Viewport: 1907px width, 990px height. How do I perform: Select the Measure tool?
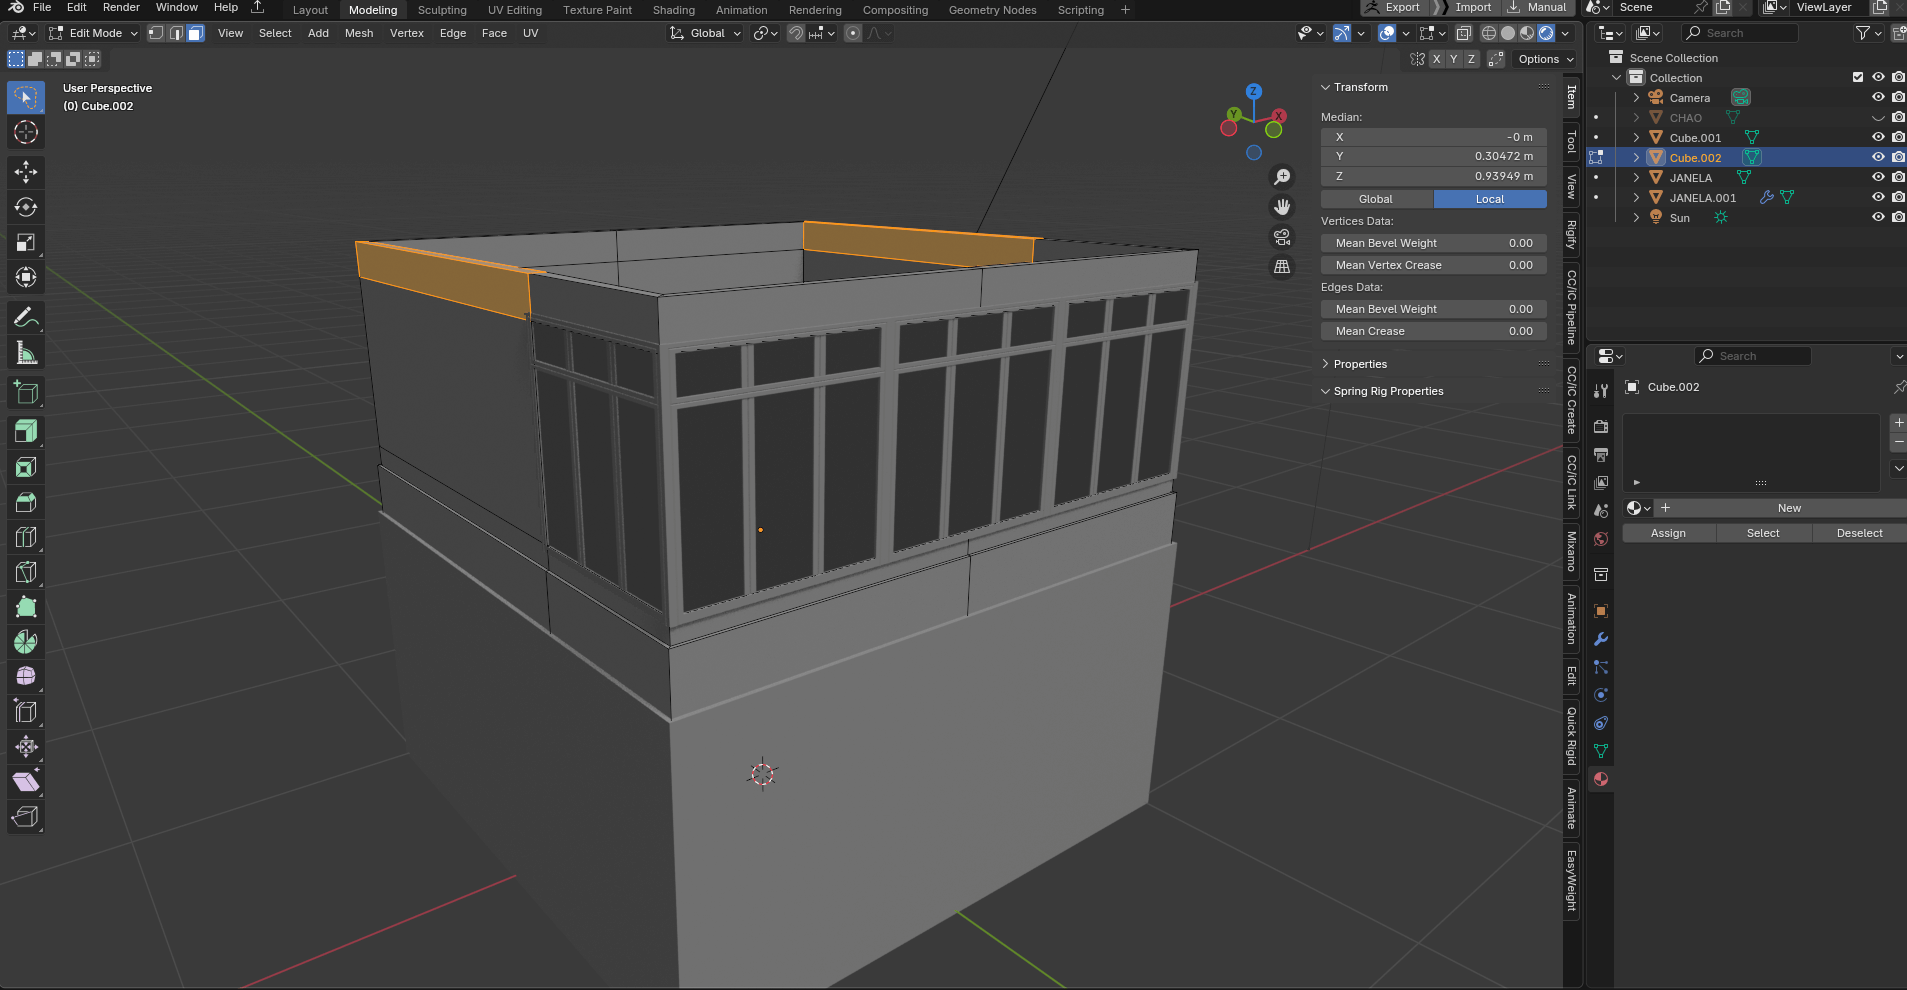click(x=26, y=353)
